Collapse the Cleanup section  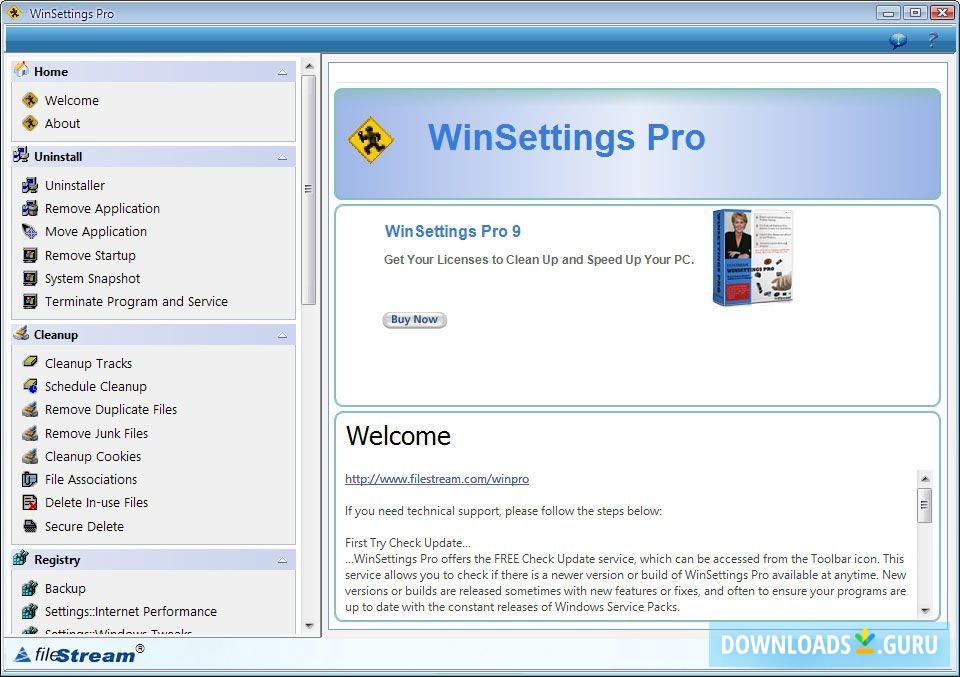282,335
